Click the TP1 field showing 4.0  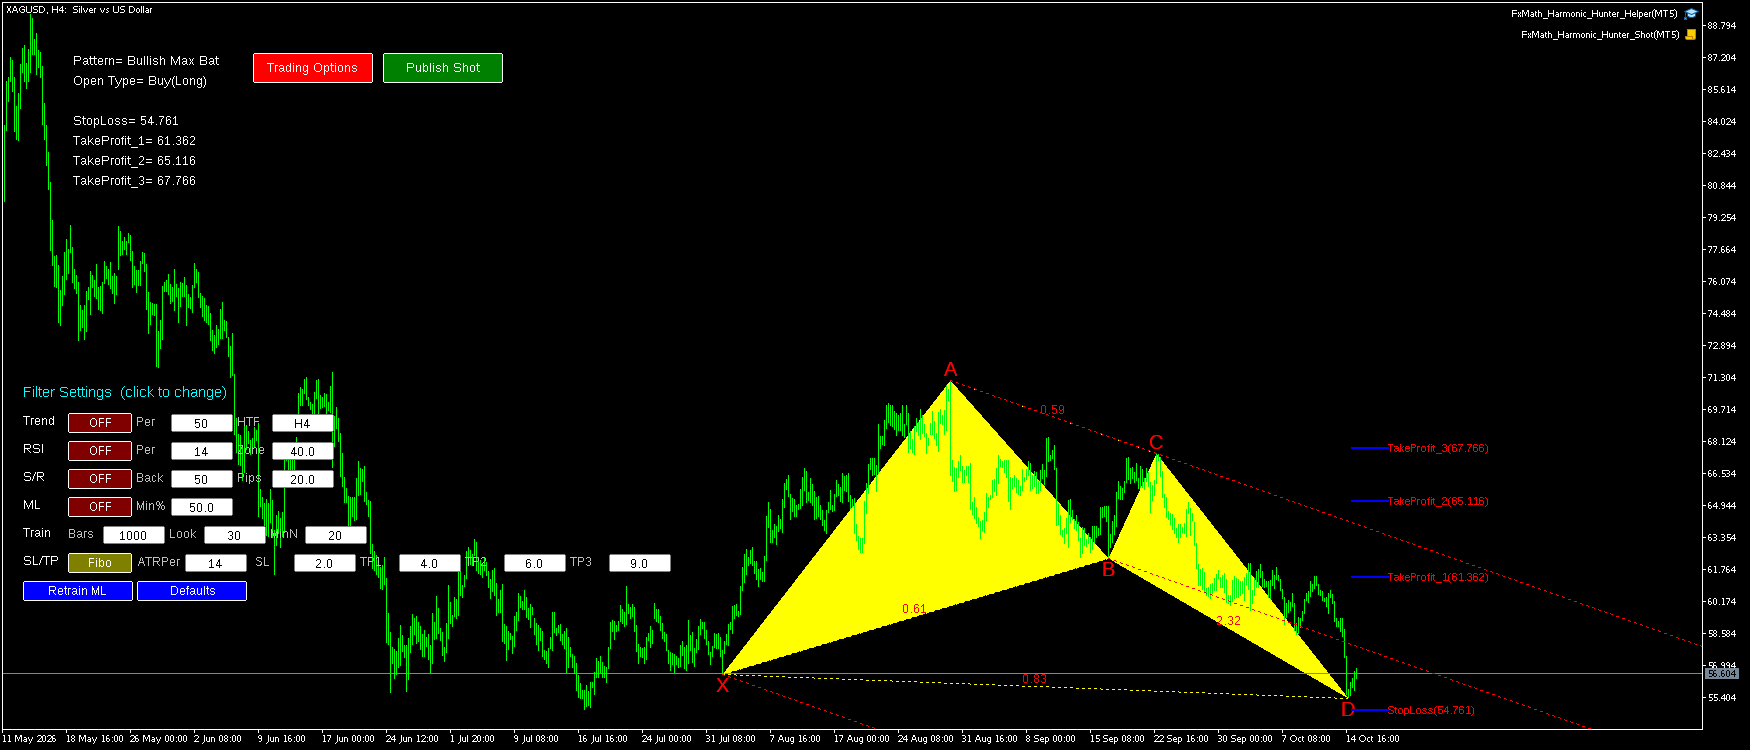[x=429, y=563]
